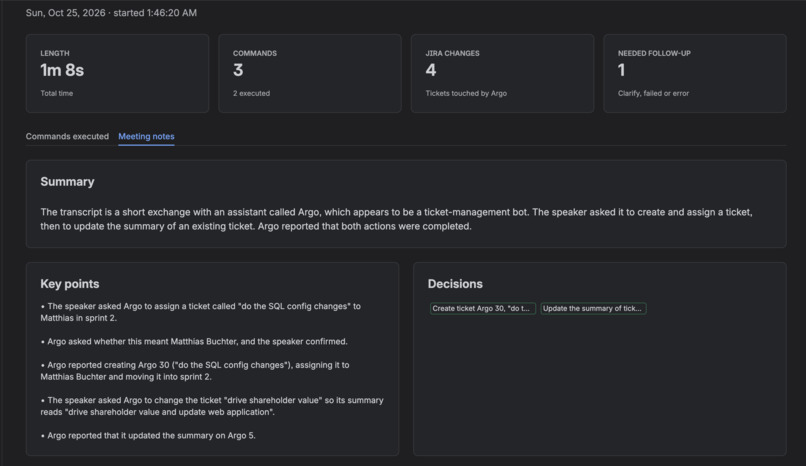This screenshot has height=466, width=806.
Task: Open the "Create ticket Argo 30" decision chip
Action: pyautogui.click(x=483, y=308)
